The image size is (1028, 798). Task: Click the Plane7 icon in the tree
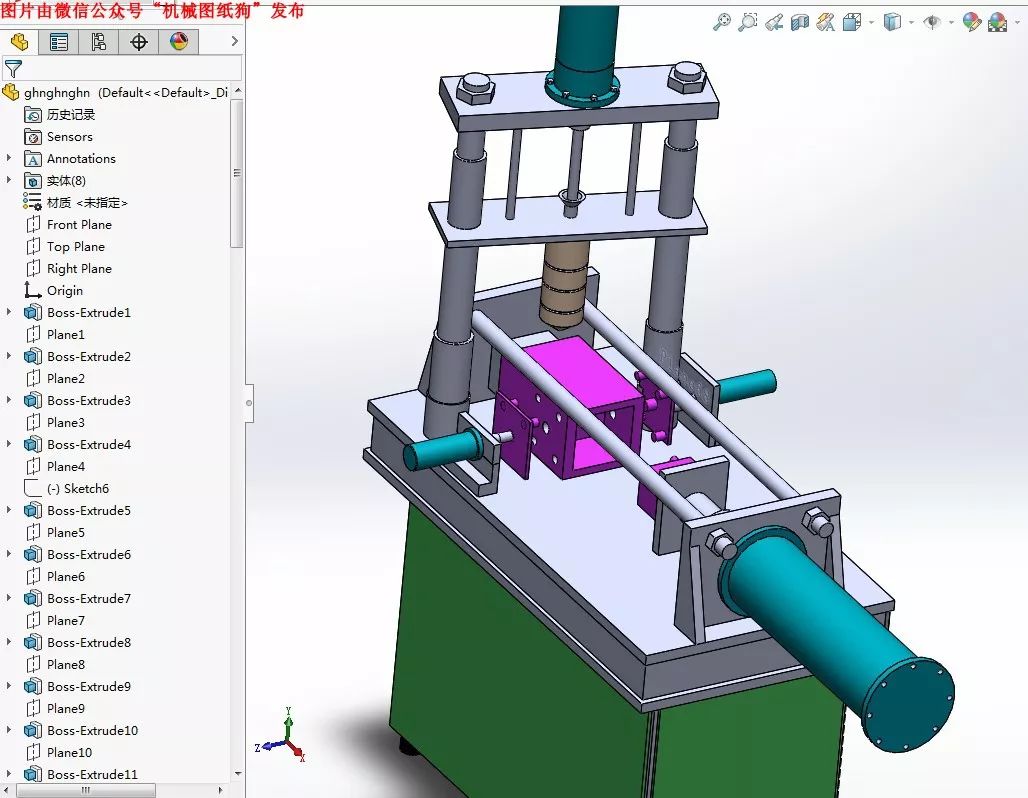(33, 620)
